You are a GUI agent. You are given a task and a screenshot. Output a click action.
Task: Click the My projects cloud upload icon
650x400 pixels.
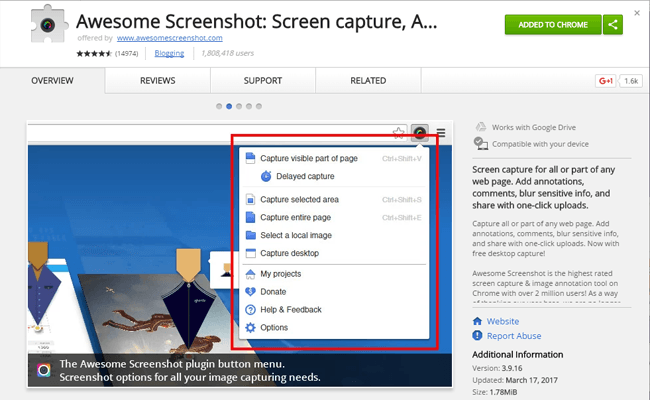250,274
